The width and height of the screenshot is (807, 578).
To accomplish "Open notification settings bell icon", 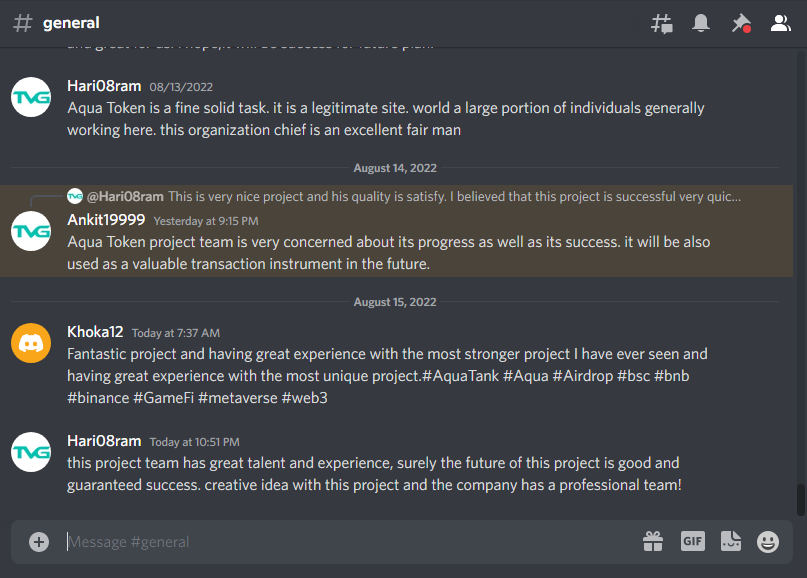I will point(700,23).
